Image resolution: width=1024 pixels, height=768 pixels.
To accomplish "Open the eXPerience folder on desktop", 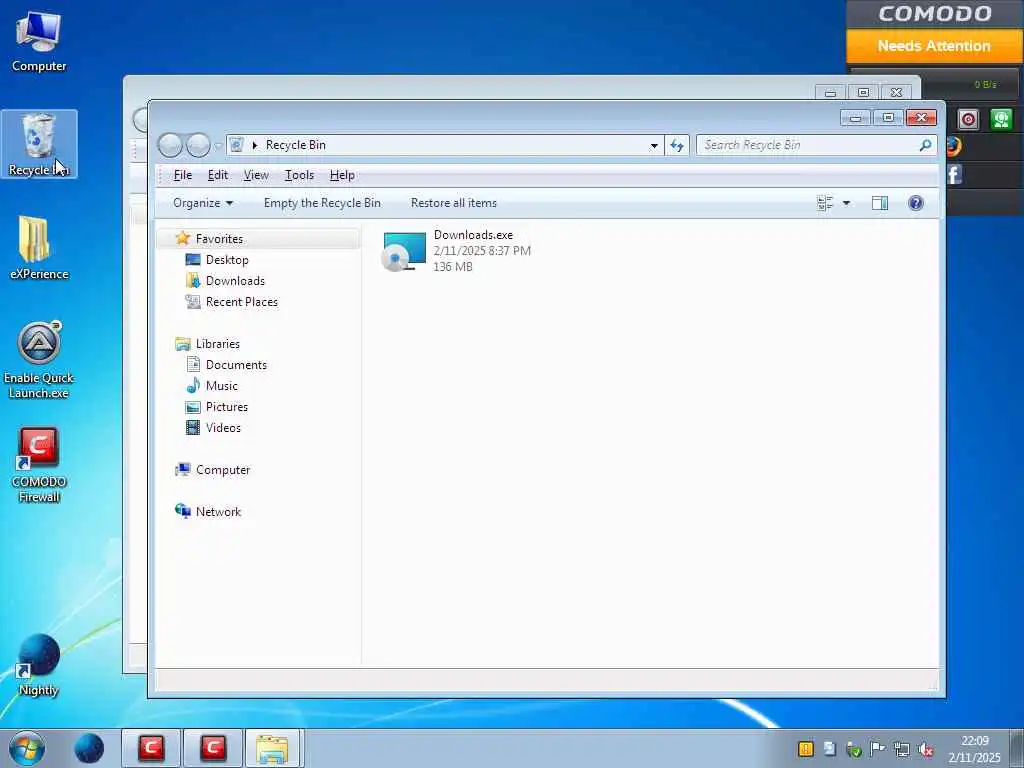I will pos(39,248).
